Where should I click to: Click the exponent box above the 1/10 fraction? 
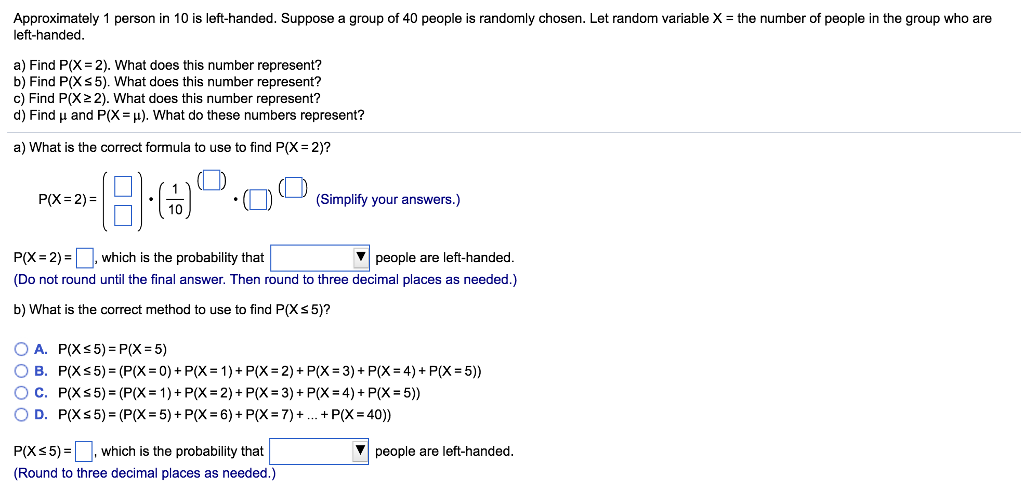211,179
